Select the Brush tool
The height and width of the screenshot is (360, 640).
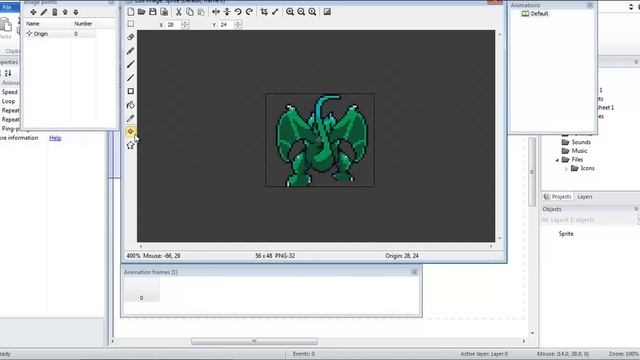click(131, 64)
